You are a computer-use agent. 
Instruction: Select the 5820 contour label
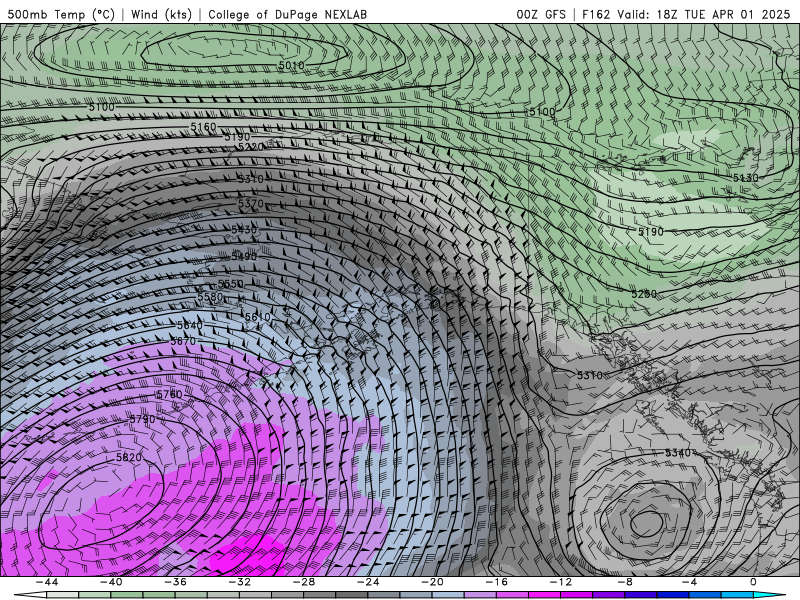[129, 458]
